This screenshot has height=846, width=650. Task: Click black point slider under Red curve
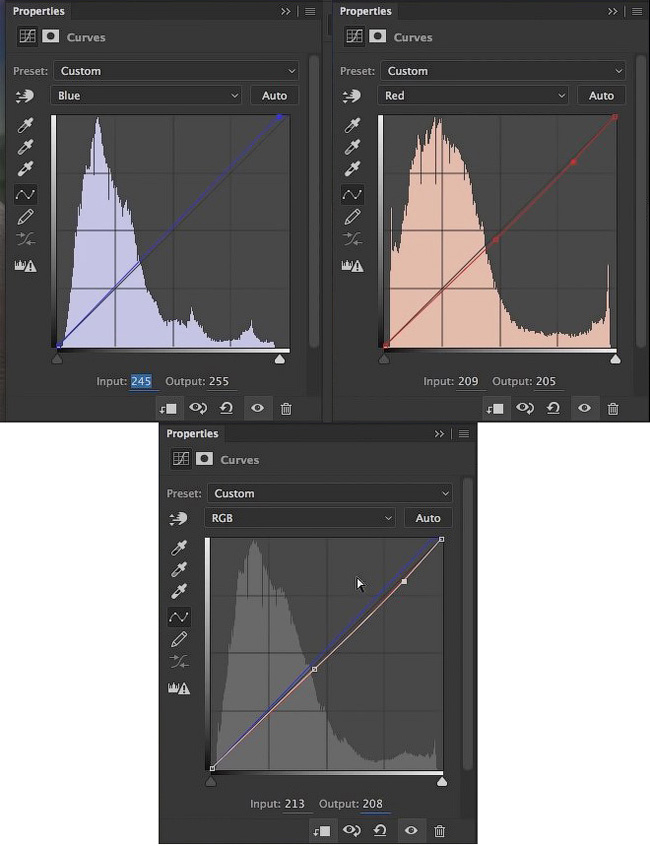pos(384,359)
